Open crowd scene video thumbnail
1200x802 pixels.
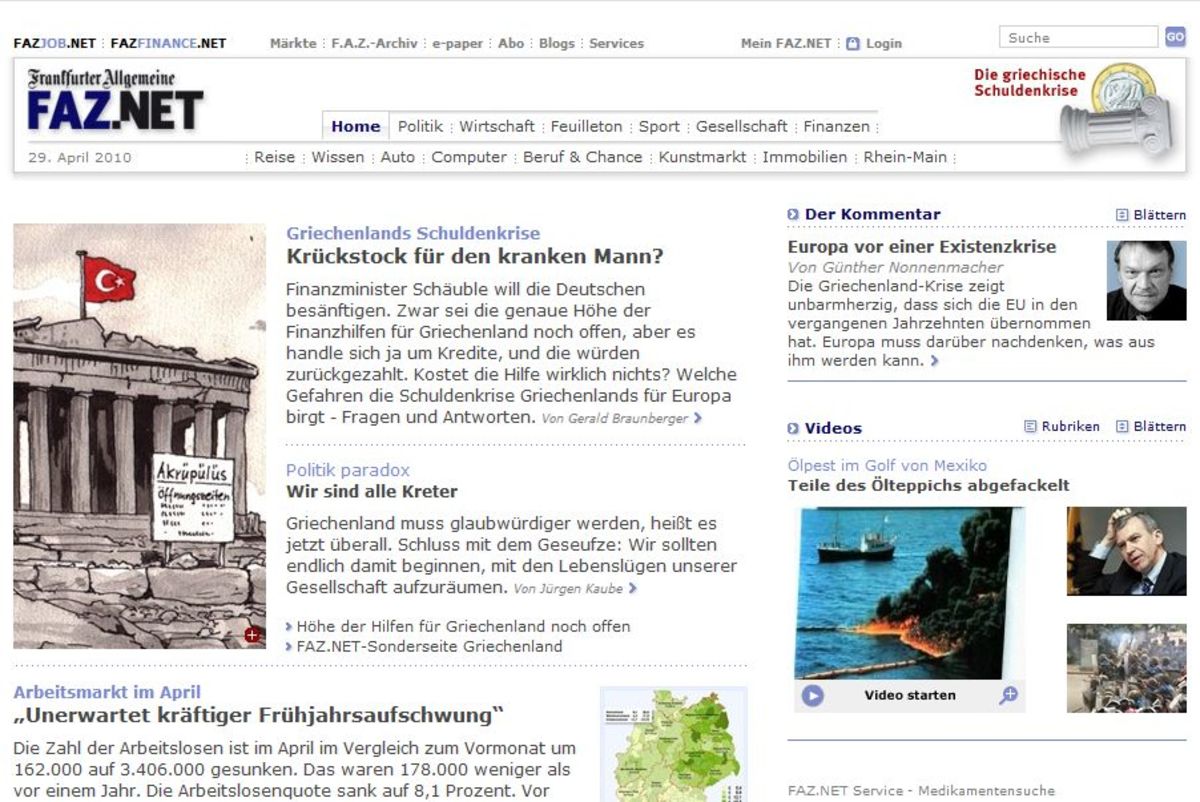tap(1127, 668)
